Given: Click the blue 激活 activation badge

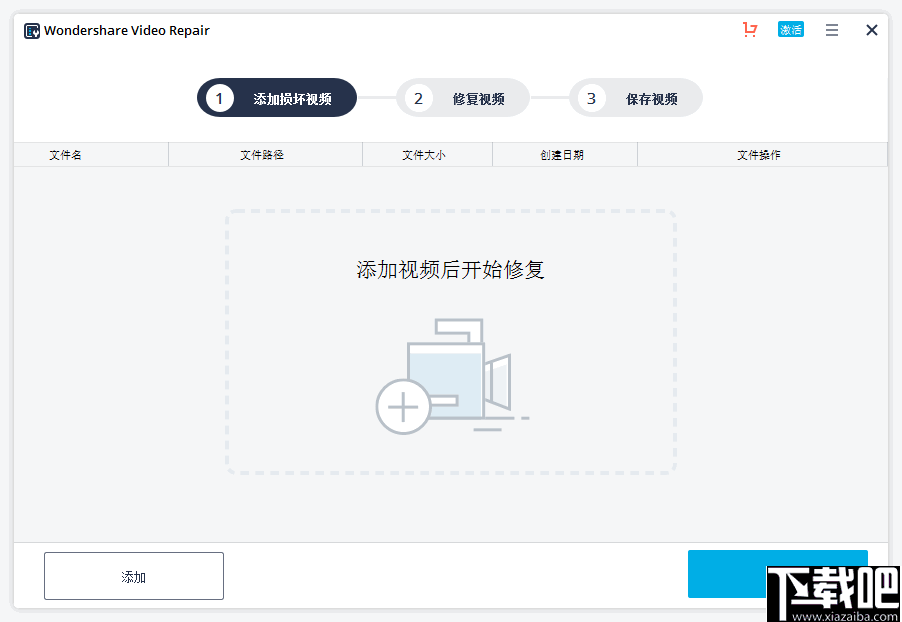Looking at the screenshot, I should point(791,30).
